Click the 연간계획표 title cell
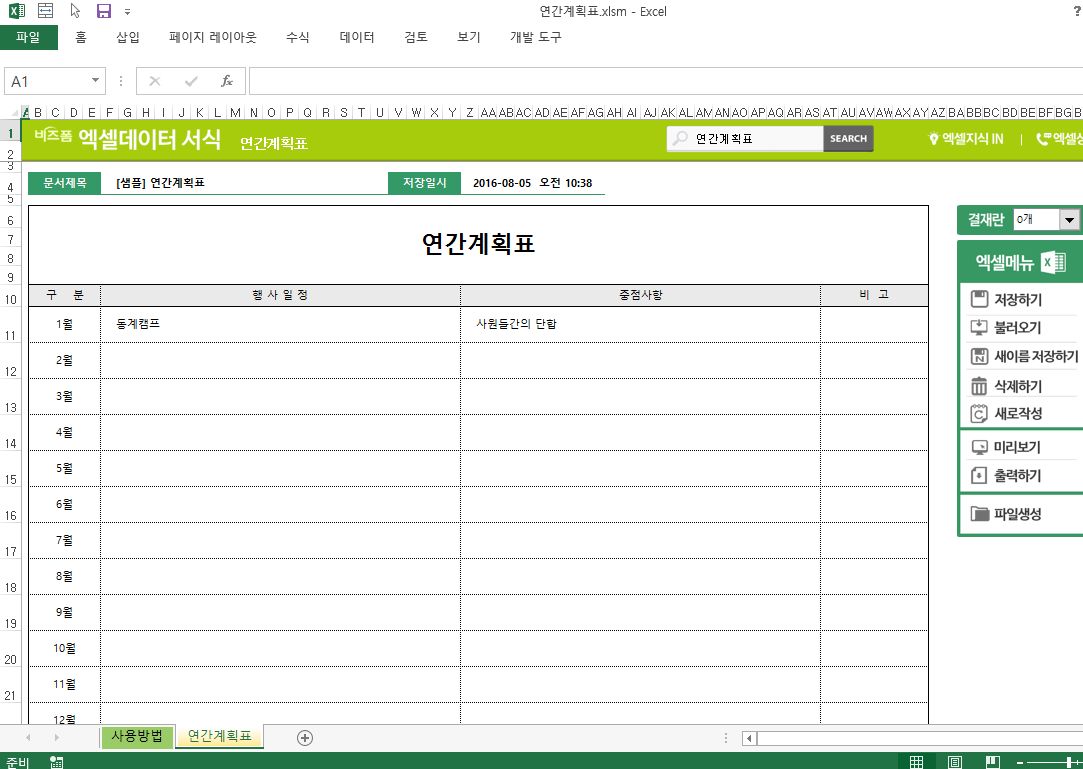This screenshot has height=769, width=1083. tap(478, 244)
